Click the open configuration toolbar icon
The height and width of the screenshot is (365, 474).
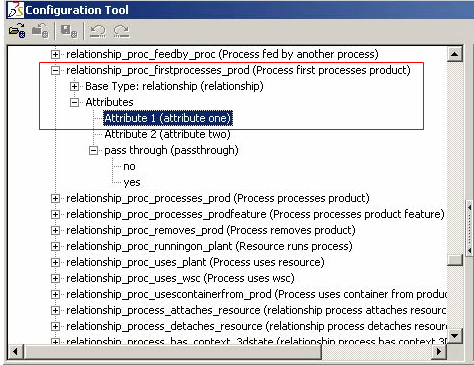click(x=17, y=31)
